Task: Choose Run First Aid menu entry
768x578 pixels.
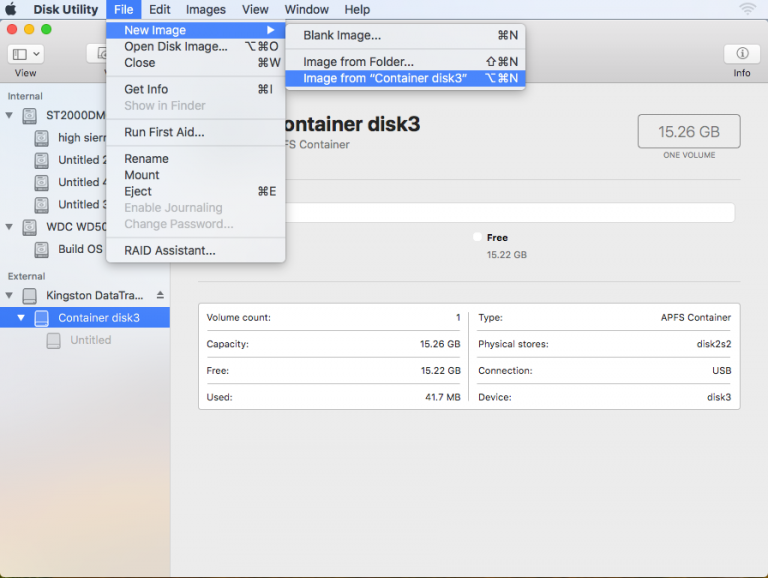Action: click(164, 132)
